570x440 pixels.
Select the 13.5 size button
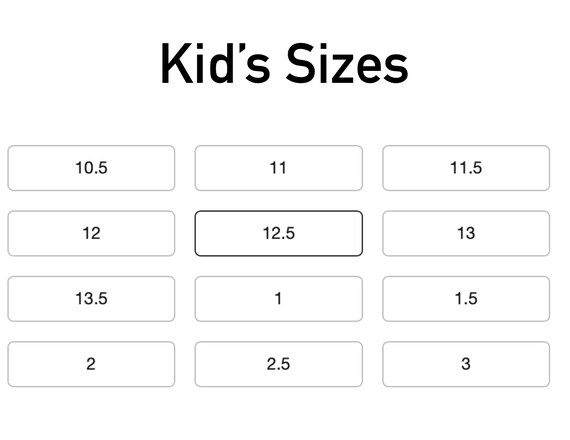pos(91,299)
